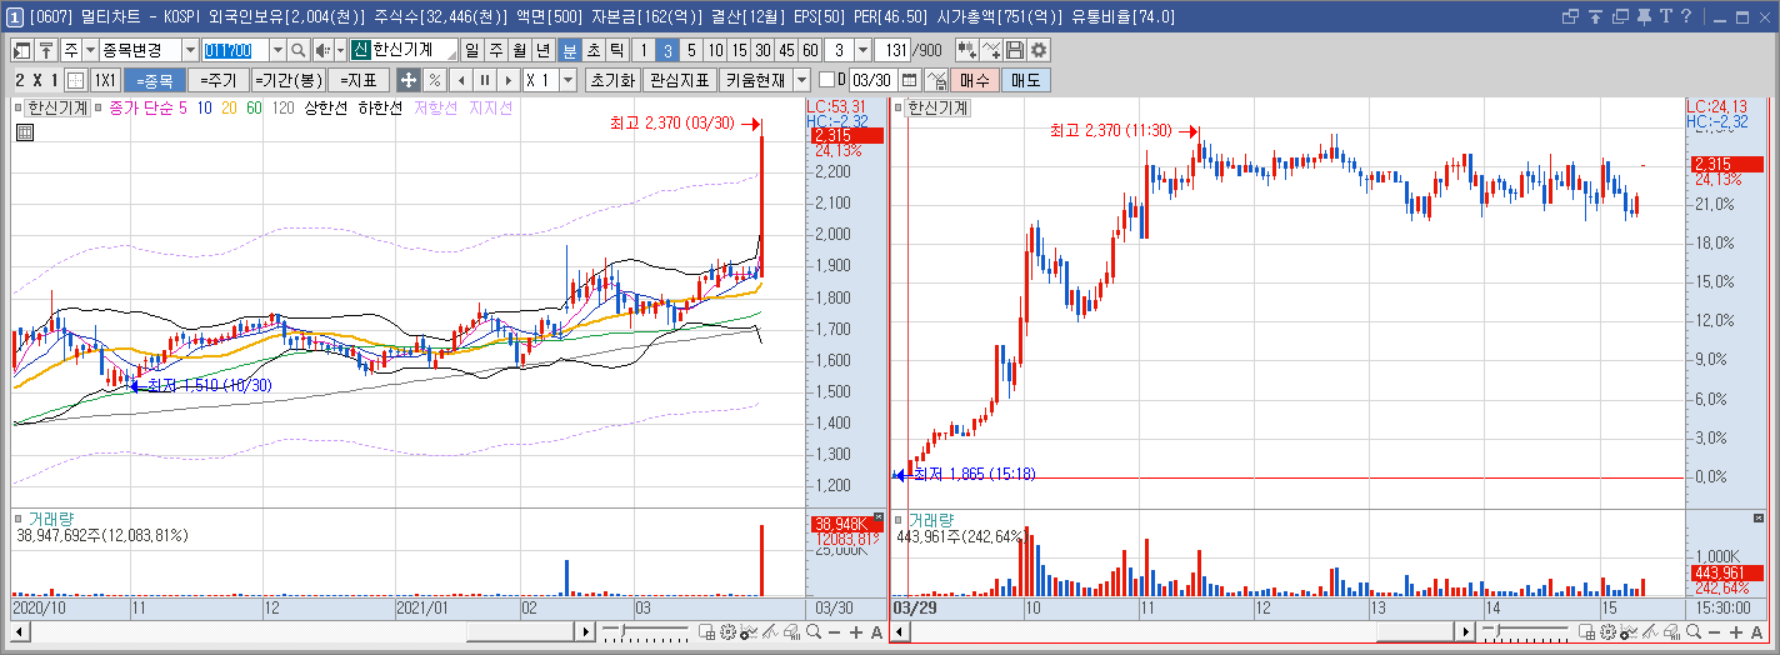Open the 키움현재 dropdown arrow
The height and width of the screenshot is (655, 1780).
pos(802,80)
